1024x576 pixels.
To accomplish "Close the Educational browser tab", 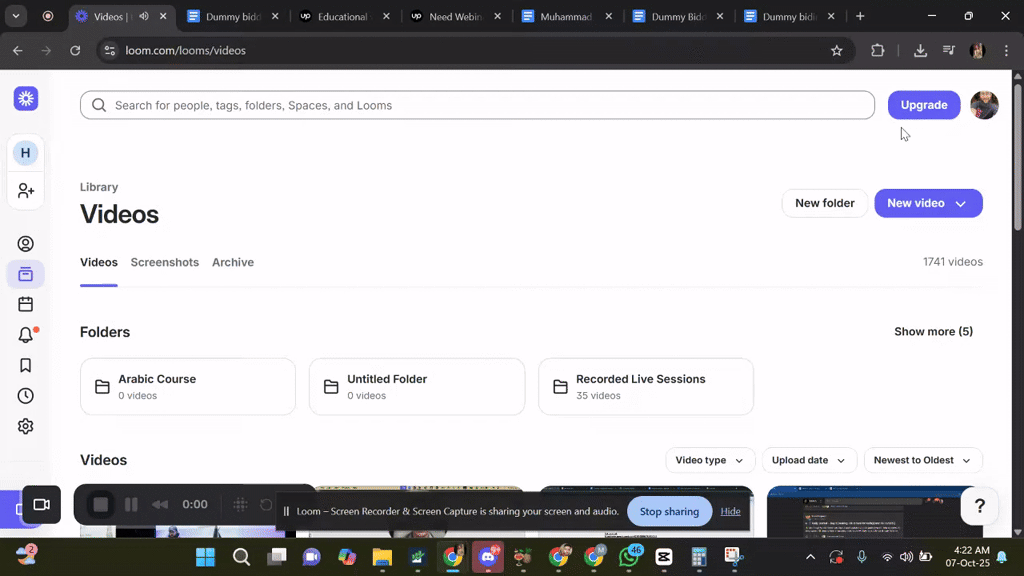I will [x=387, y=16].
